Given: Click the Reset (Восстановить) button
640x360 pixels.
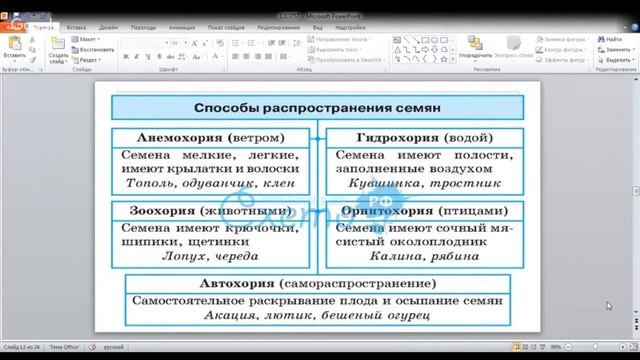Looking at the screenshot, I should click(93, 49).
